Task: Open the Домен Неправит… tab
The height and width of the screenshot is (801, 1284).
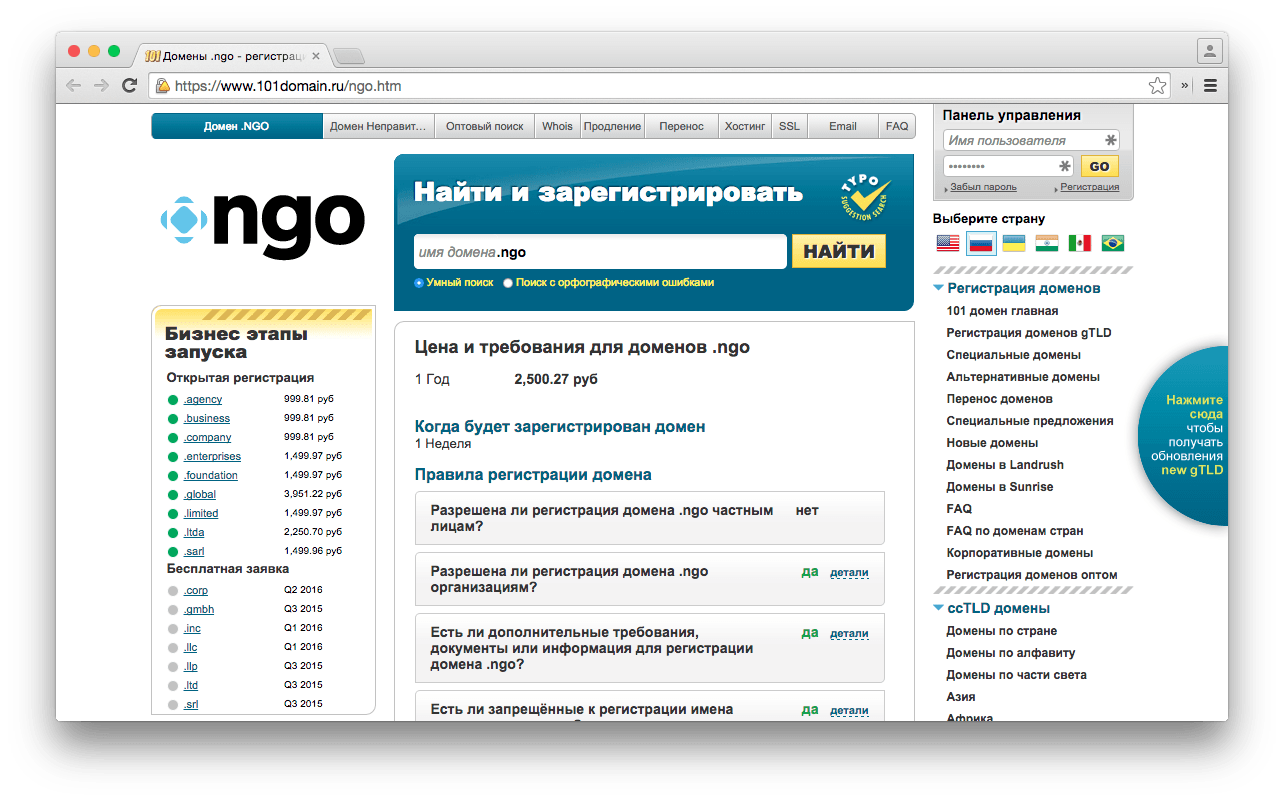Action: pos(378,126)
